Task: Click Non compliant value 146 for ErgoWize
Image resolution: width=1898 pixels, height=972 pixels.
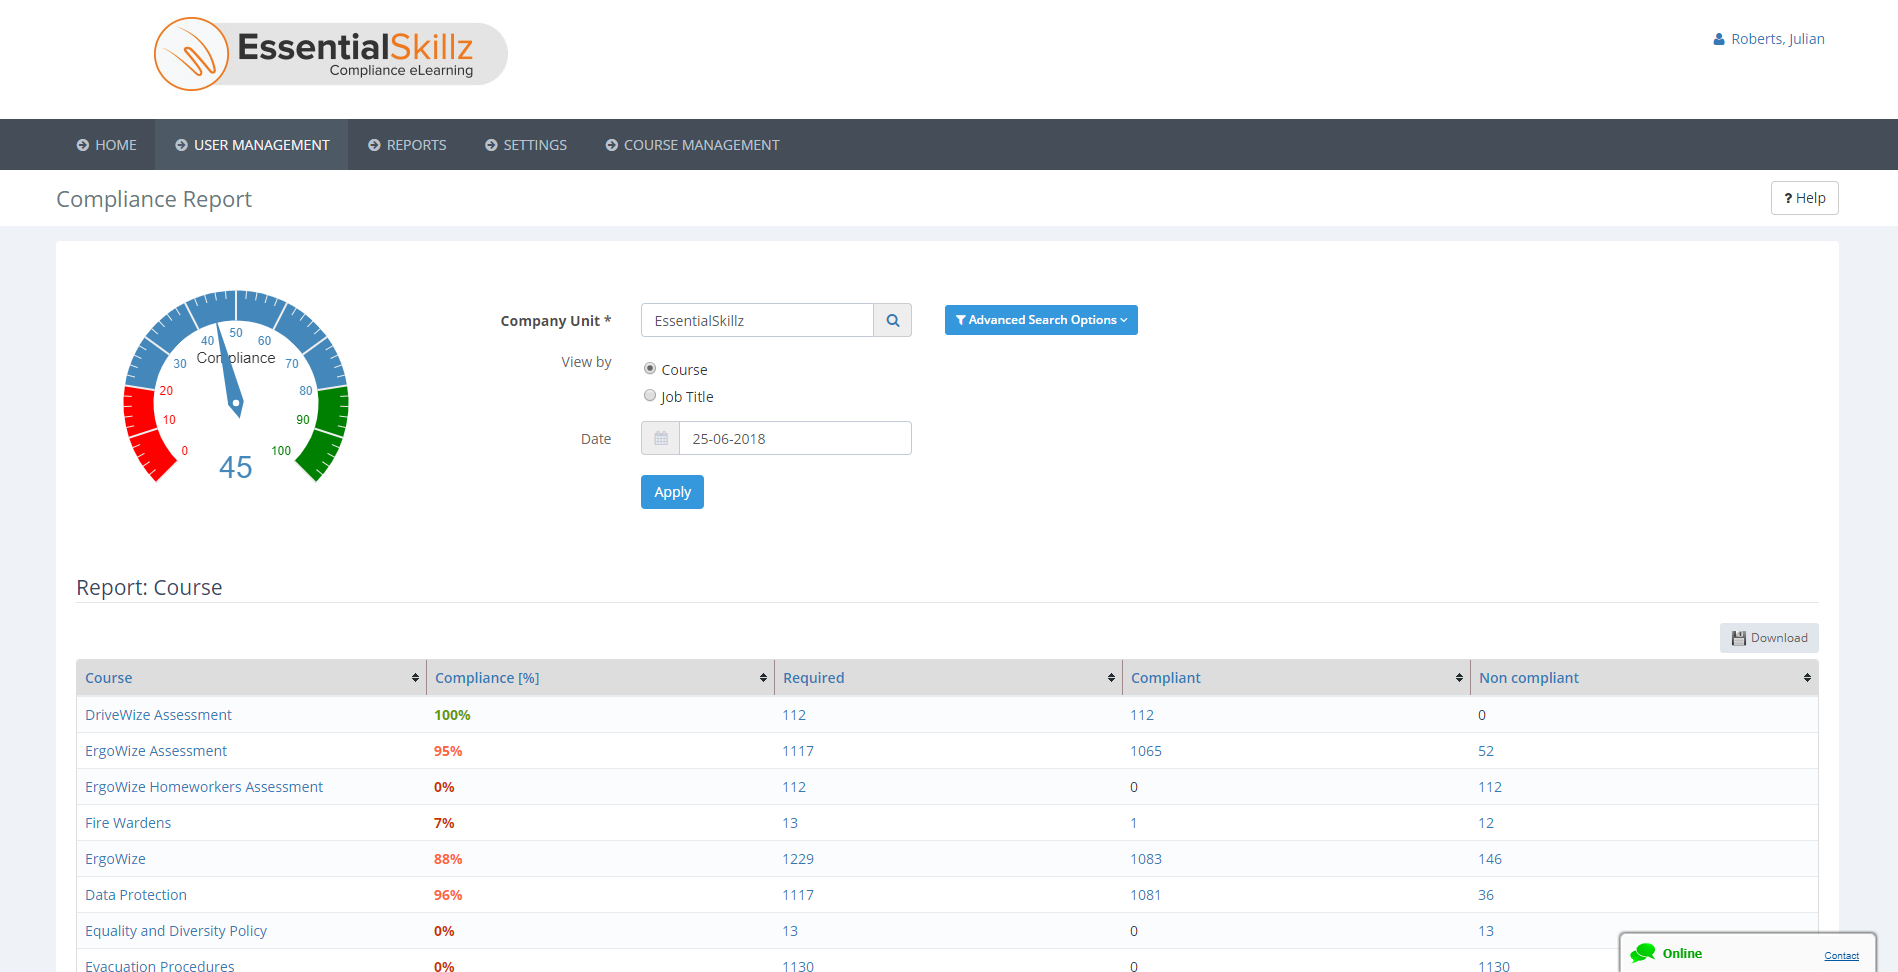Action: [x=1490, y=859]
